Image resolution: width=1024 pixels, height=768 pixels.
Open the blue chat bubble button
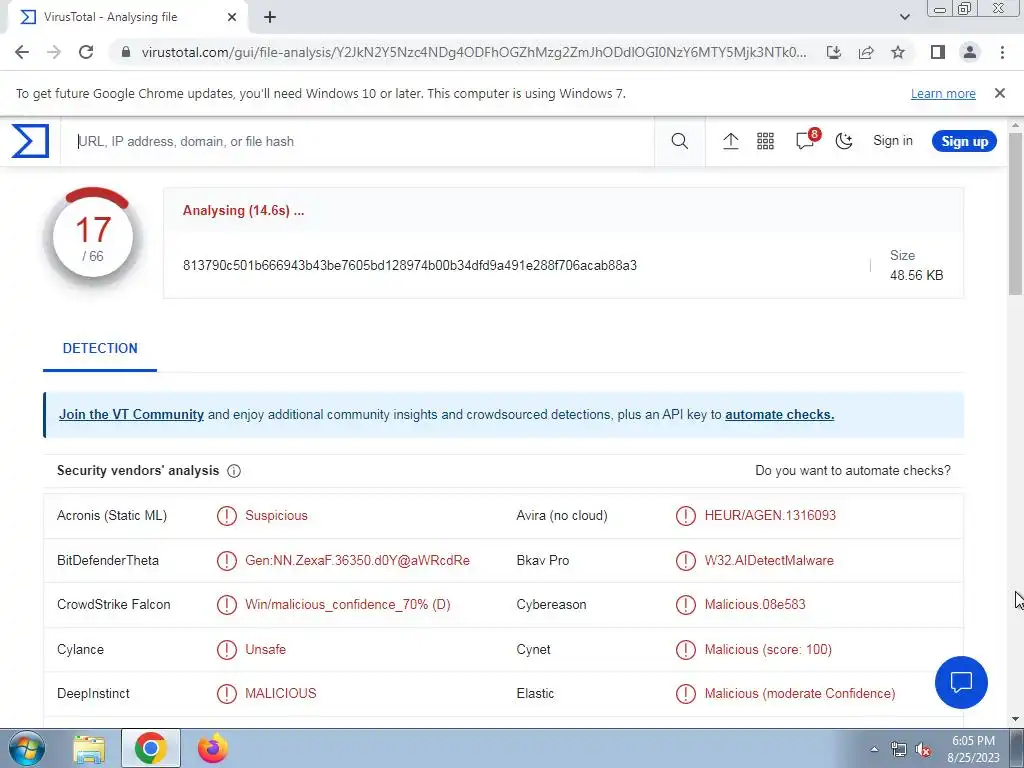961,682
